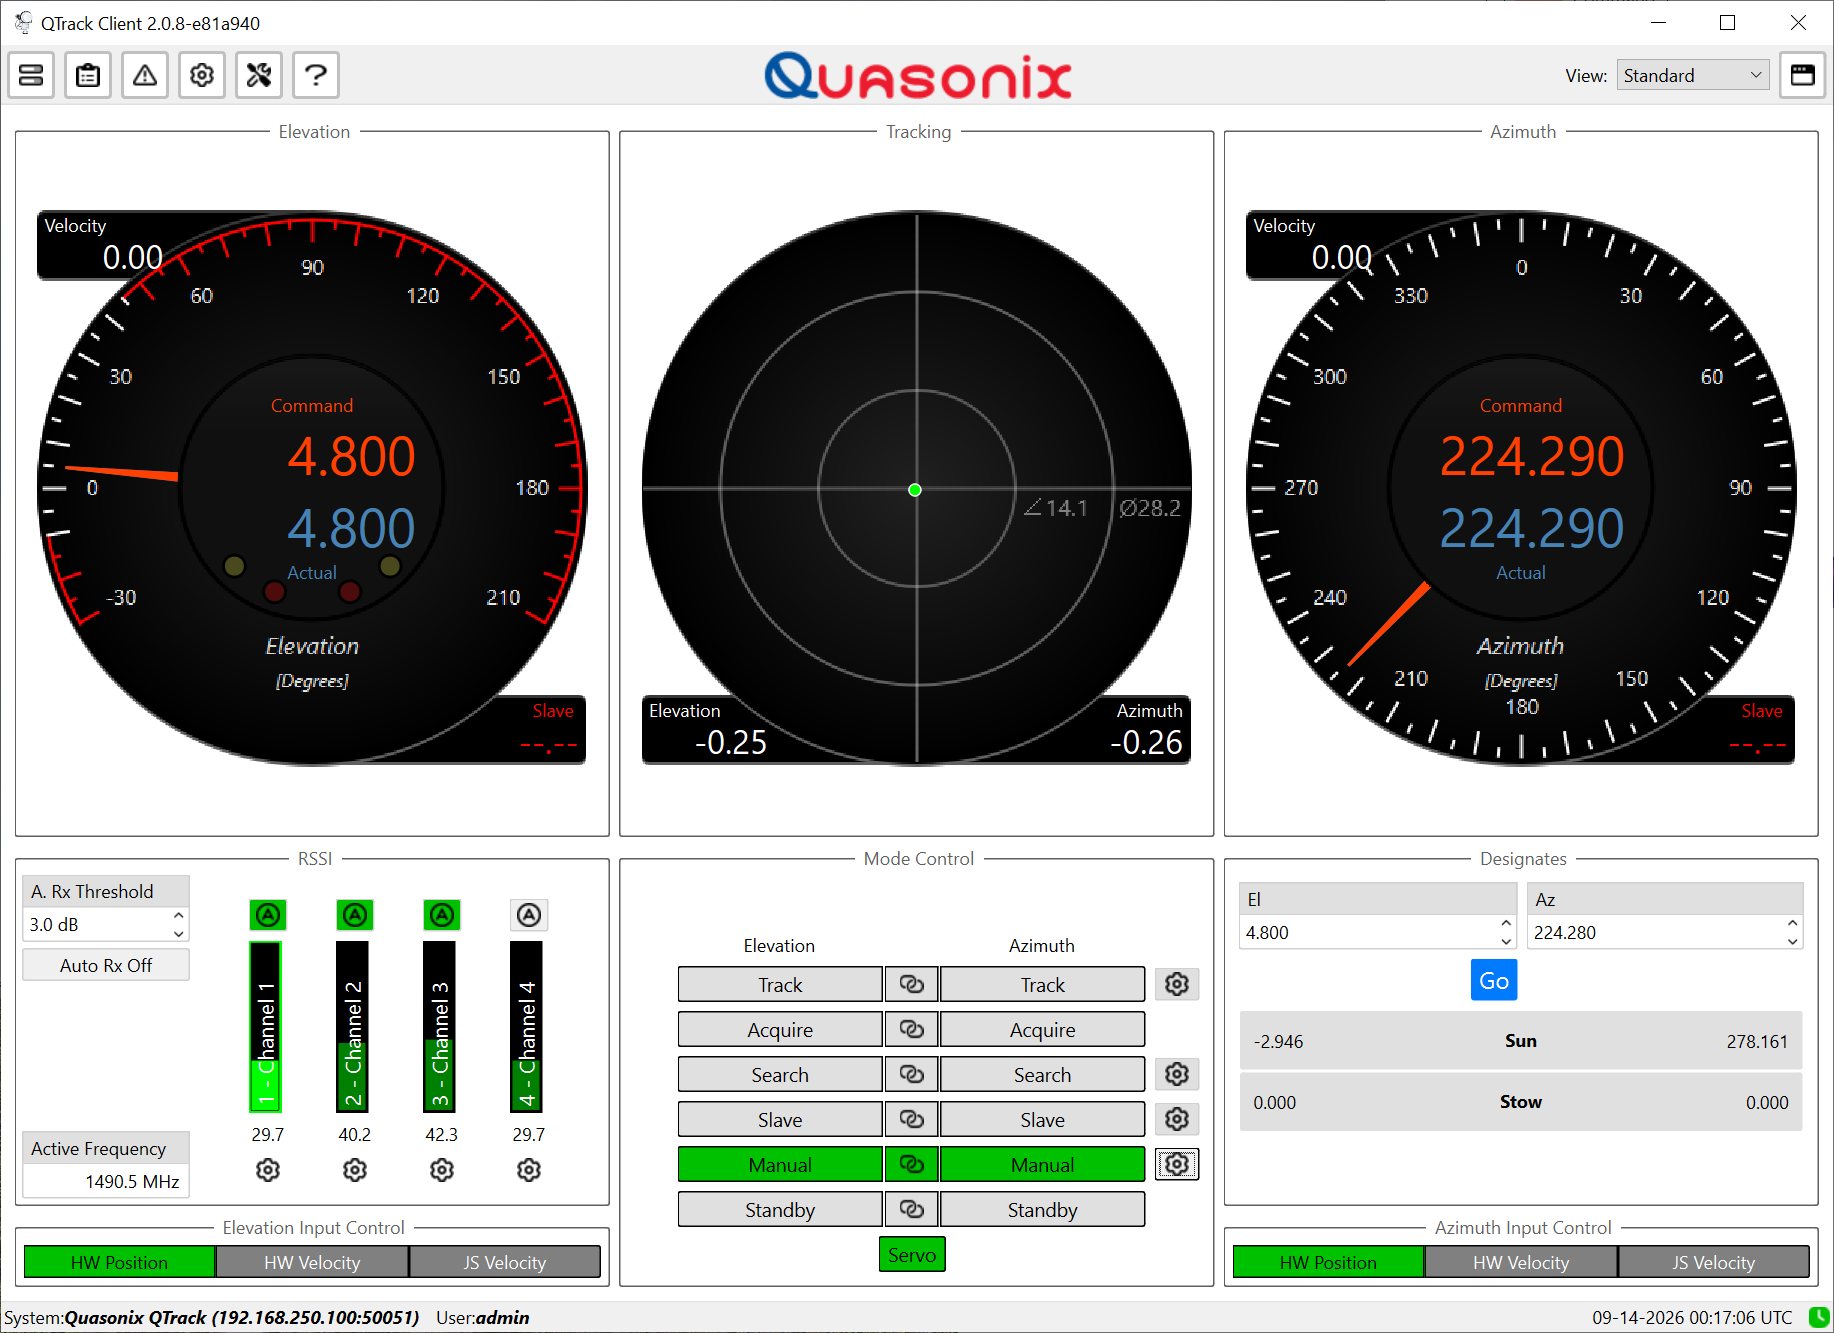Open Channel 1 settings gear

(267, 1169)
